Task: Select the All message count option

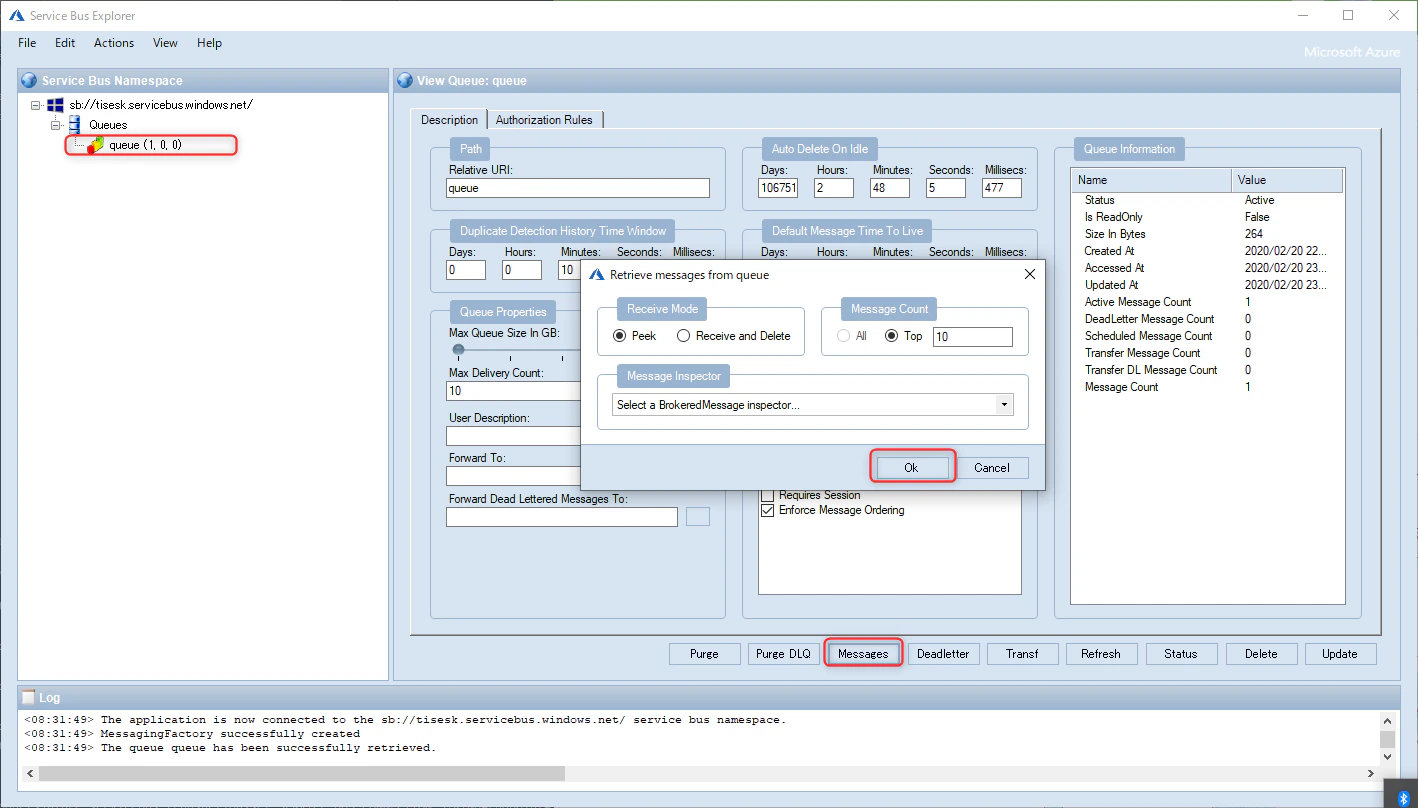Action: (843, 336)
